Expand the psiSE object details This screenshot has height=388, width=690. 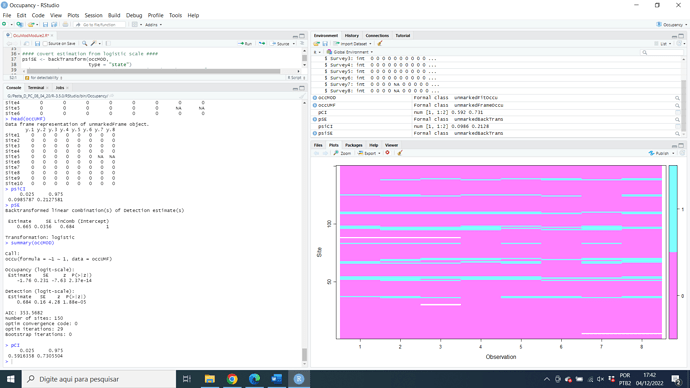tap(315, 133)
